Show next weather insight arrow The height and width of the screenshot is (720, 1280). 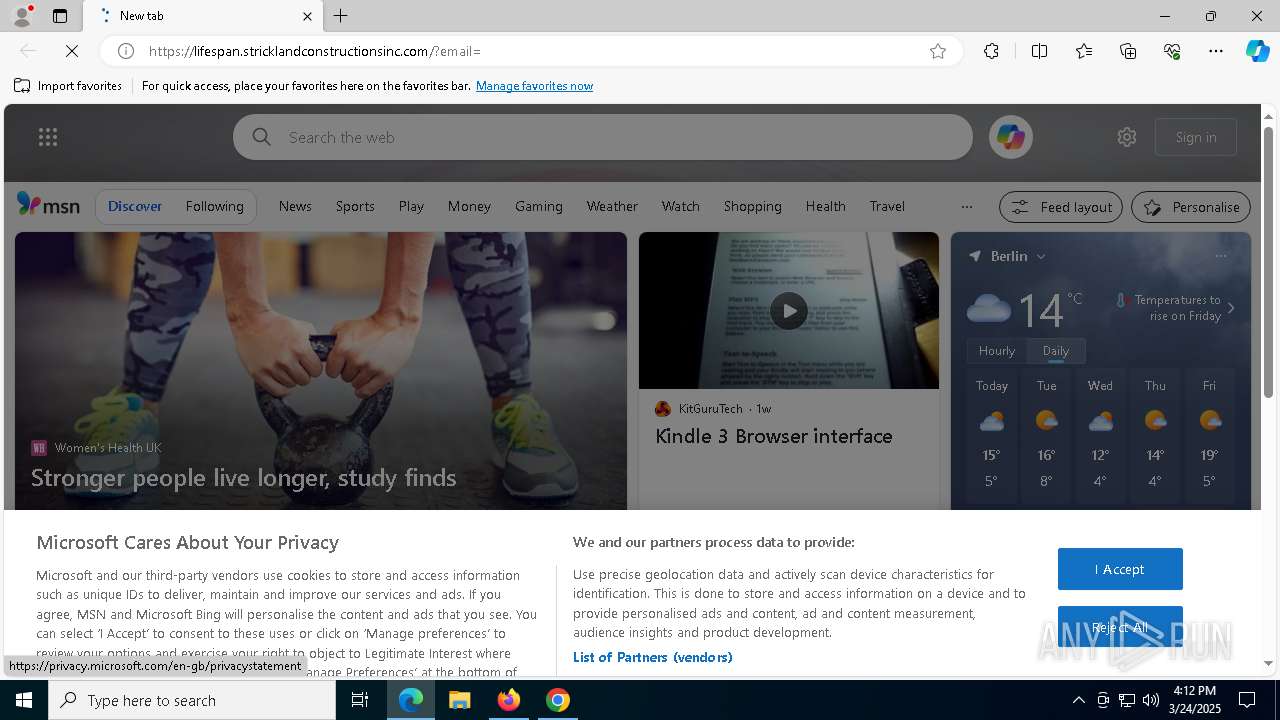(1231, 308)
